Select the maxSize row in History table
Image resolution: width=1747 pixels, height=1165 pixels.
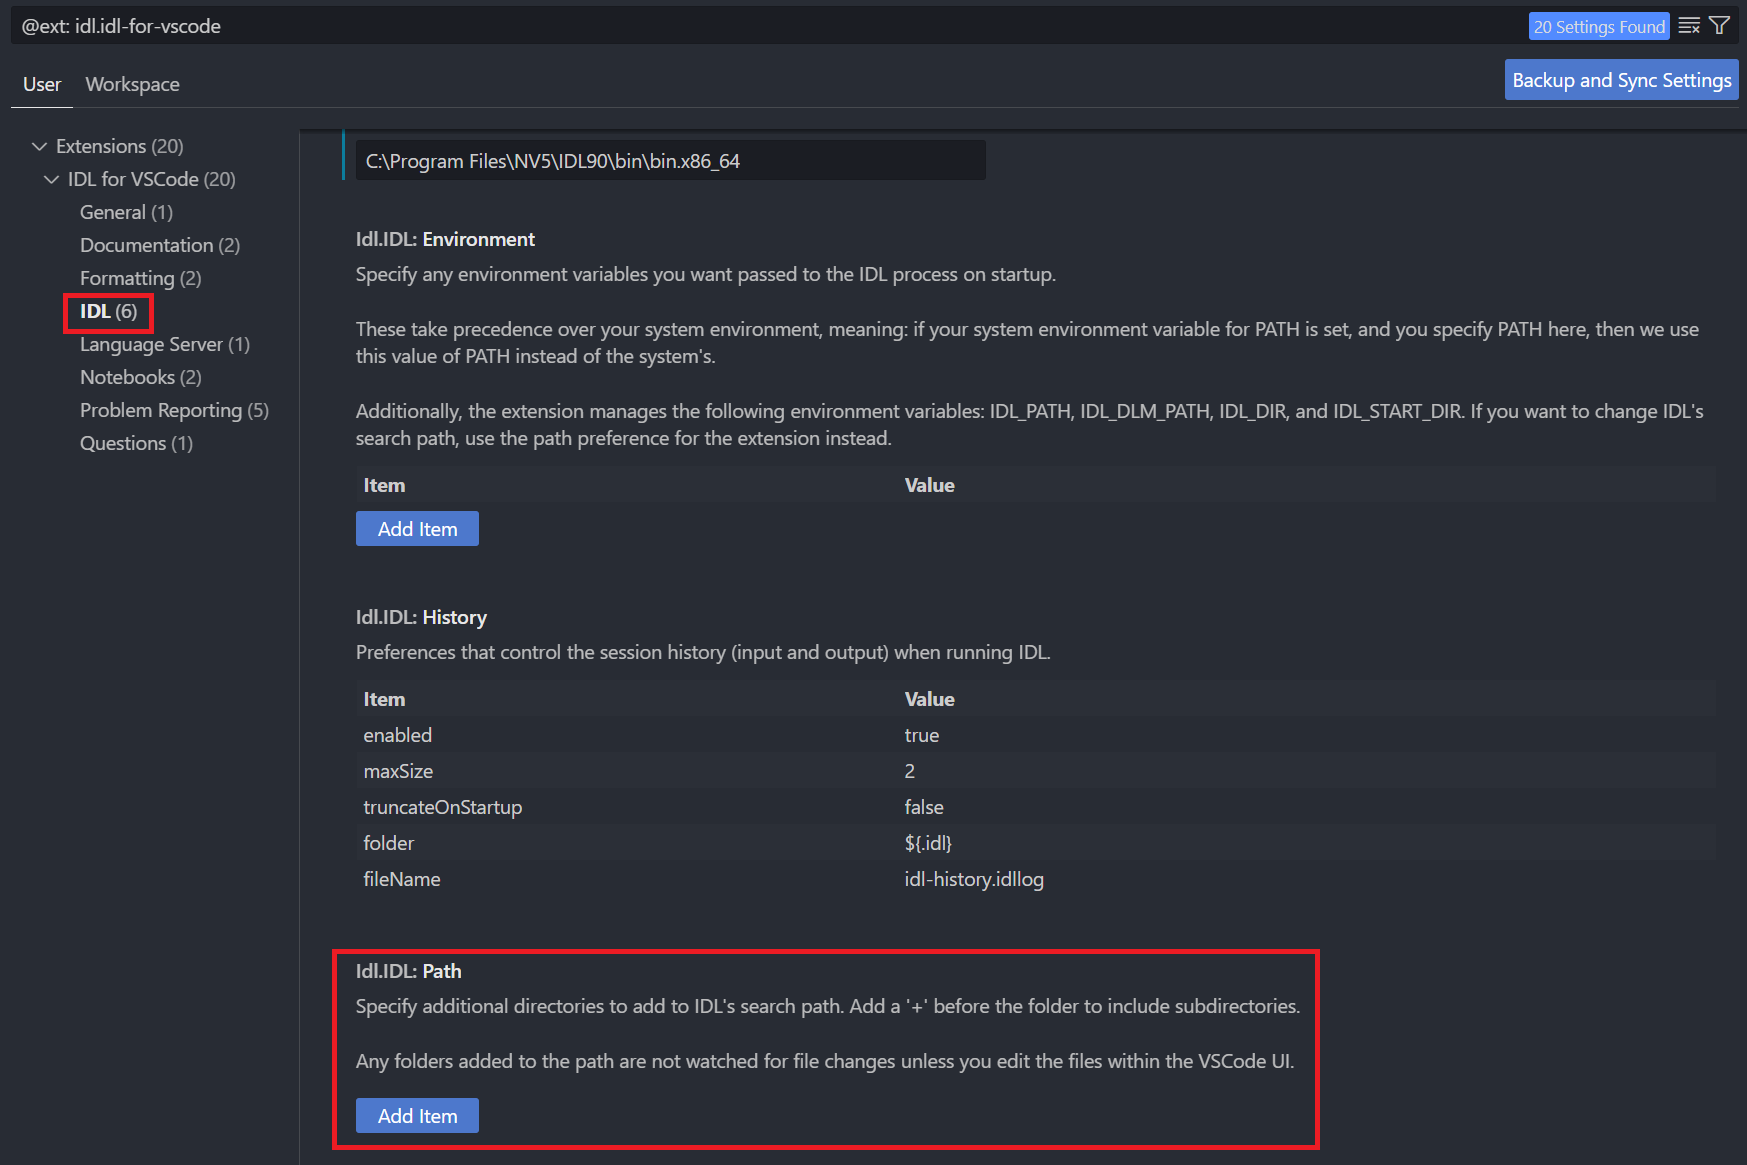pos(1035,771)
